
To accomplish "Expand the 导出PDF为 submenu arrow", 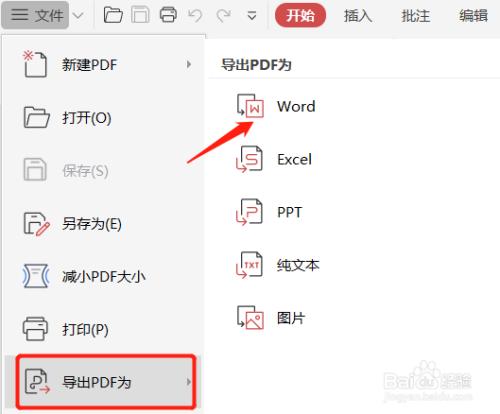I will [x=189, y=382].
